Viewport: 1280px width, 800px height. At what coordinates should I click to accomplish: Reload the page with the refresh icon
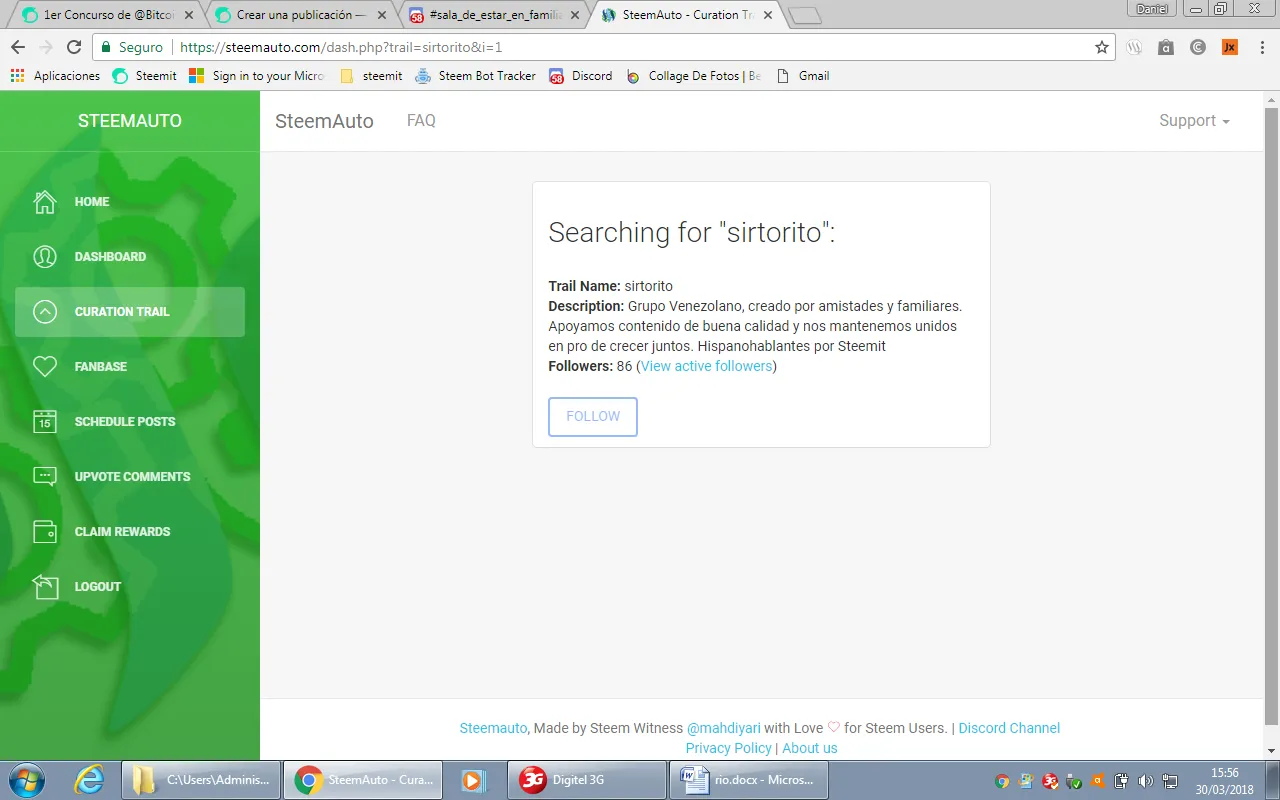point(74,47)
